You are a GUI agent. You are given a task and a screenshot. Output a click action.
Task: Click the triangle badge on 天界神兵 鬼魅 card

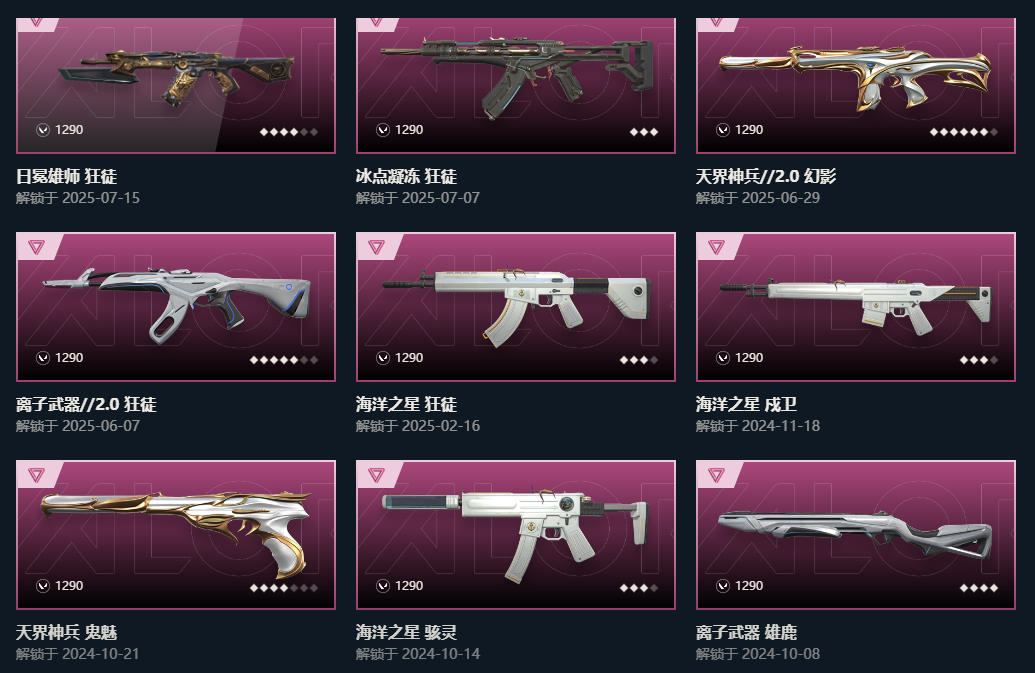click(x=36, y=474)
